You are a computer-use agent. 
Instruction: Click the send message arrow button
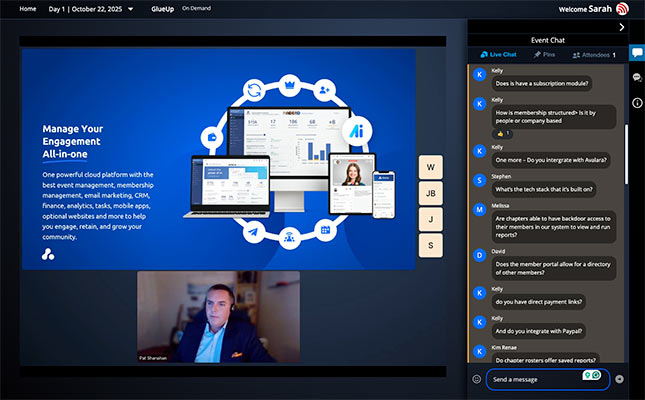click(619, 379)
